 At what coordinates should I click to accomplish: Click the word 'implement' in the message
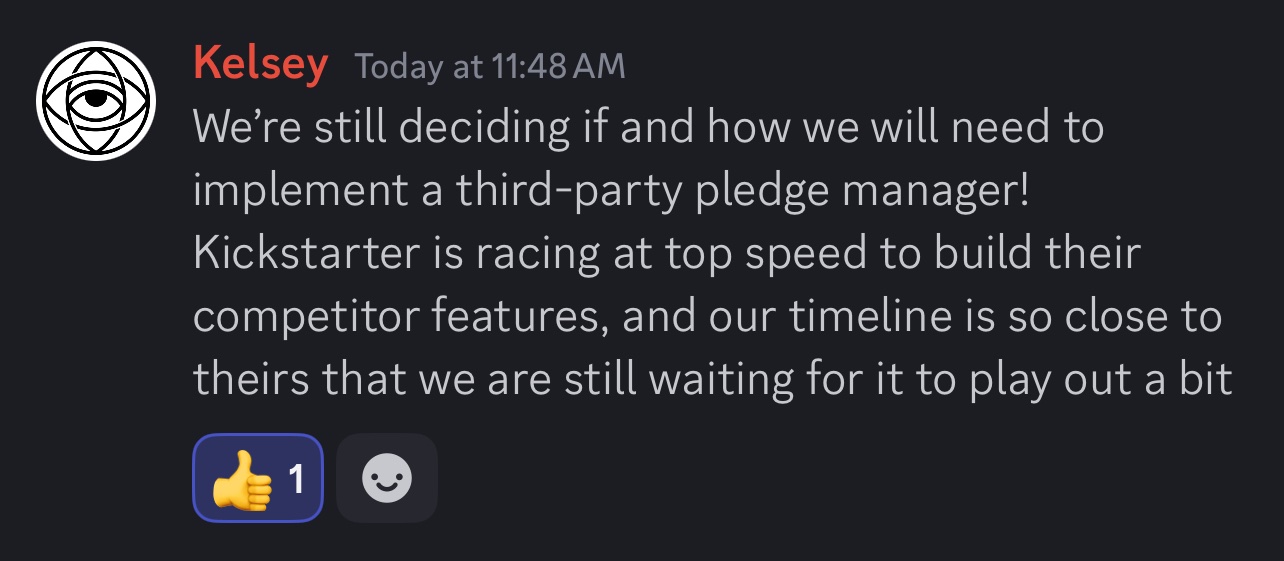(301, 191)
